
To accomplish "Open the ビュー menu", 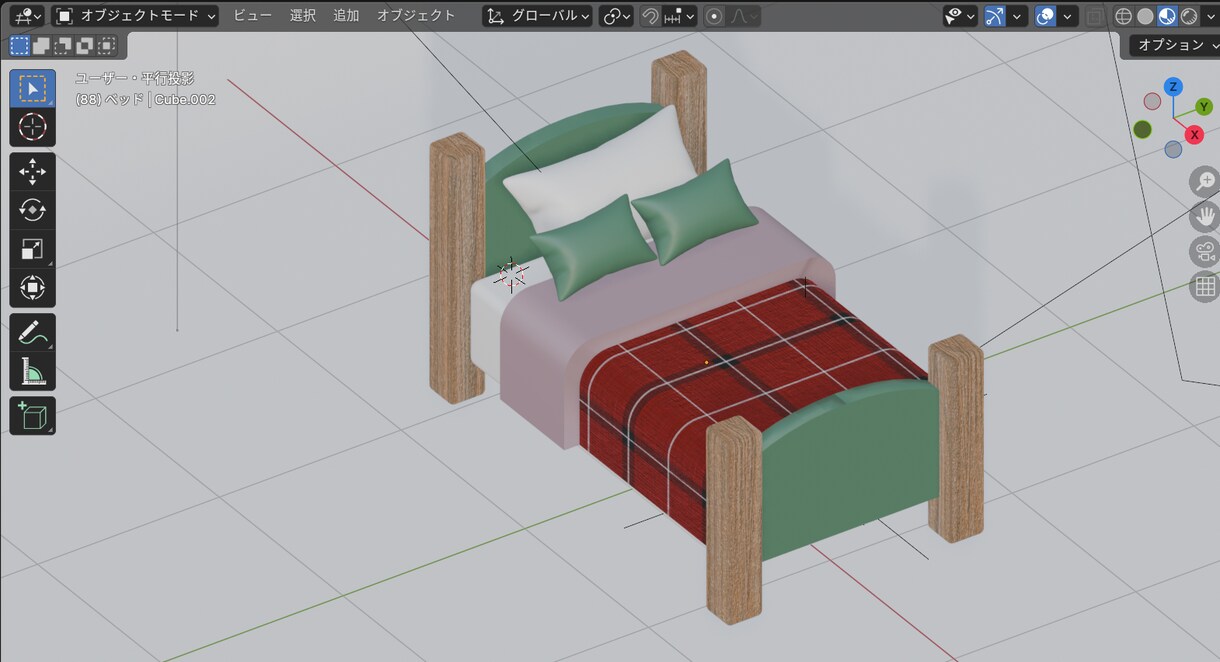I will tap(252, 16).
